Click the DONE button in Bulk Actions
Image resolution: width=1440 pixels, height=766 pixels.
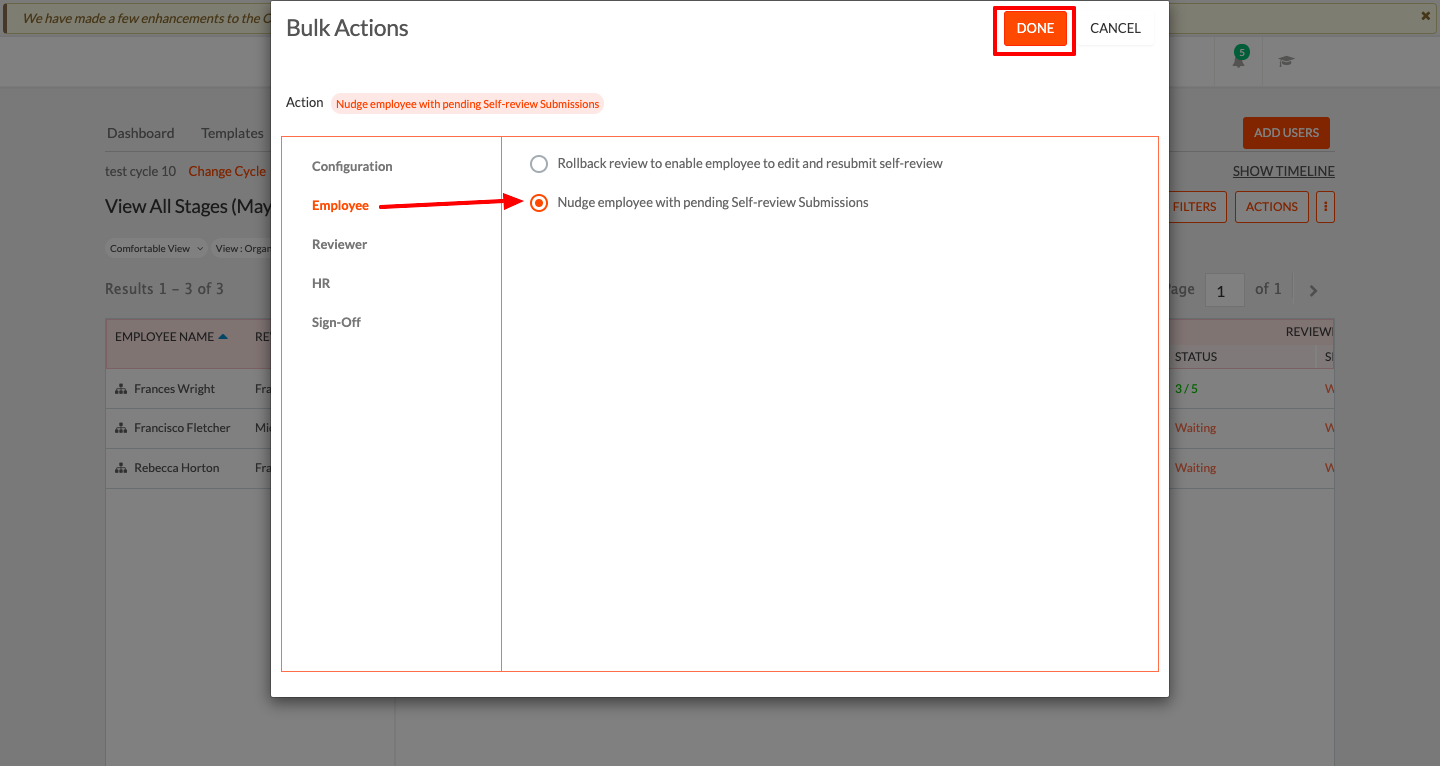[1035, 29]
